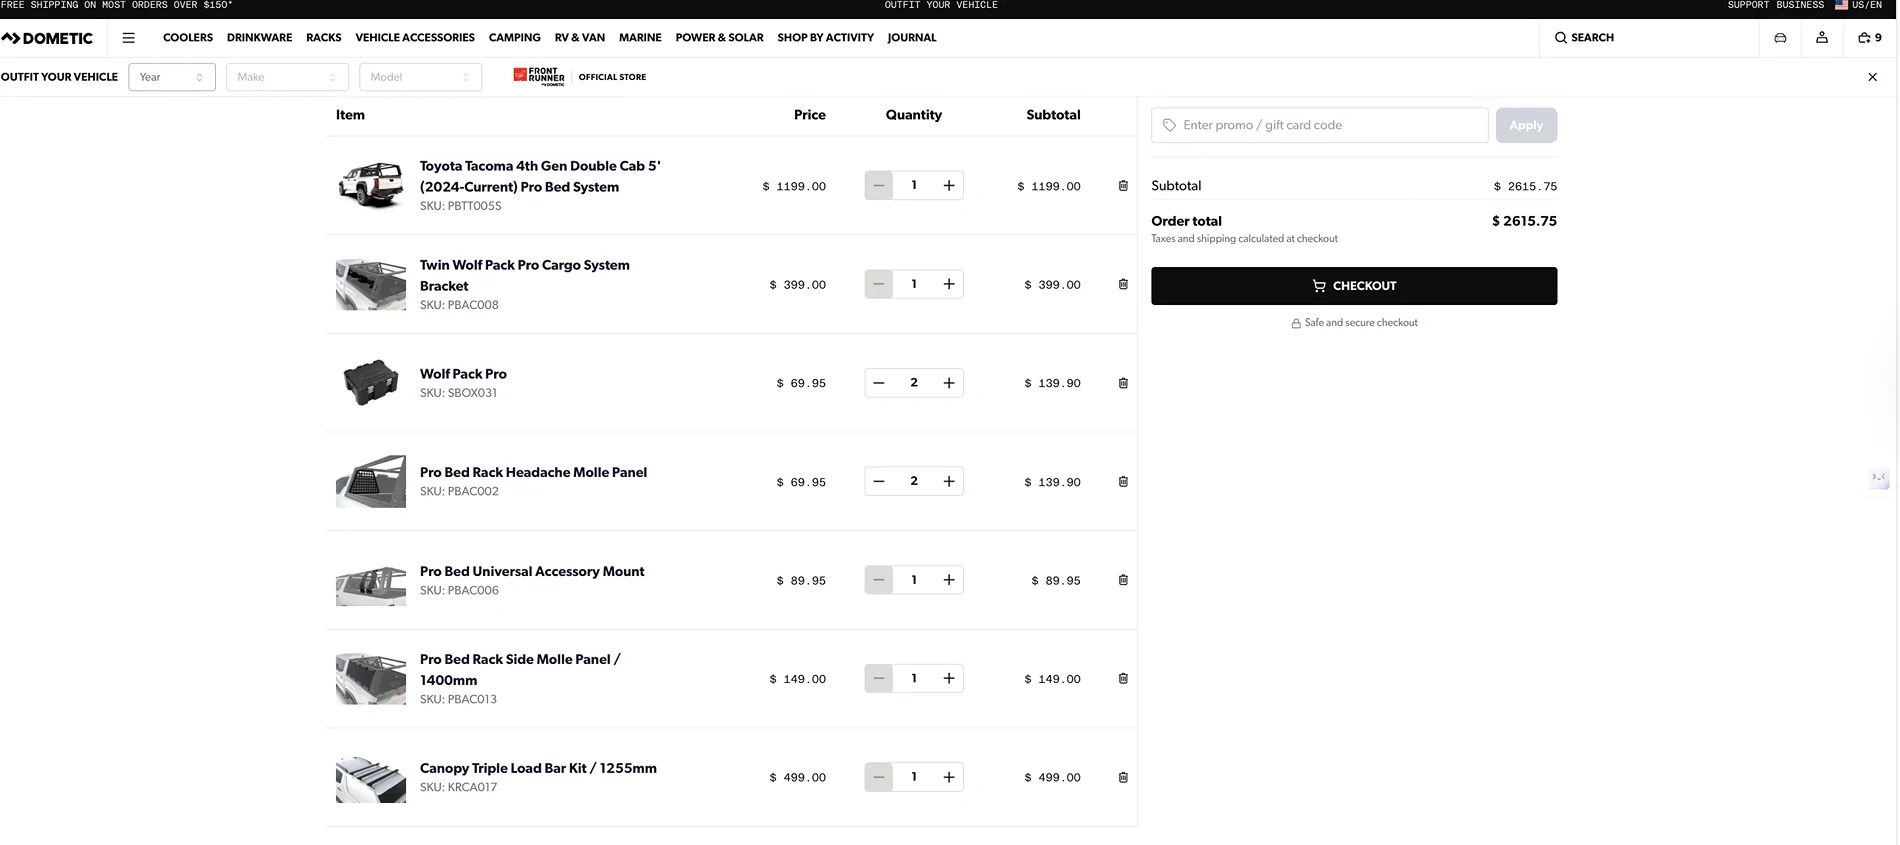This screenshot has width=1900, height=845.
Task: Increase Canopy Triple Load Bar Kit quantity
Action: click(x=949, y=777)
